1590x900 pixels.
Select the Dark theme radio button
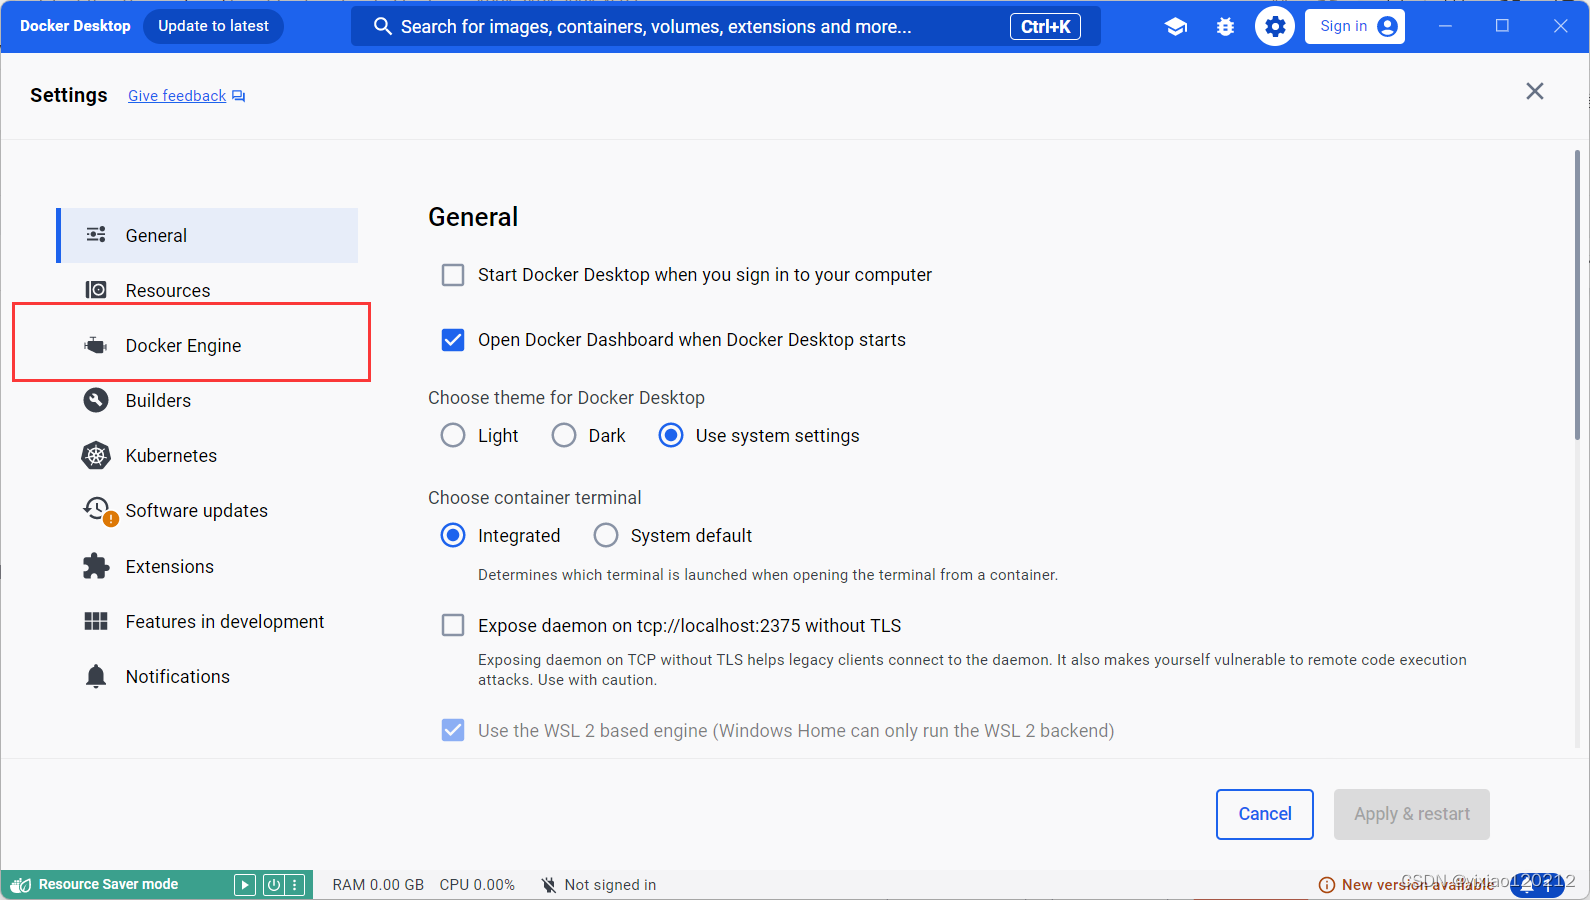(564, 435)
